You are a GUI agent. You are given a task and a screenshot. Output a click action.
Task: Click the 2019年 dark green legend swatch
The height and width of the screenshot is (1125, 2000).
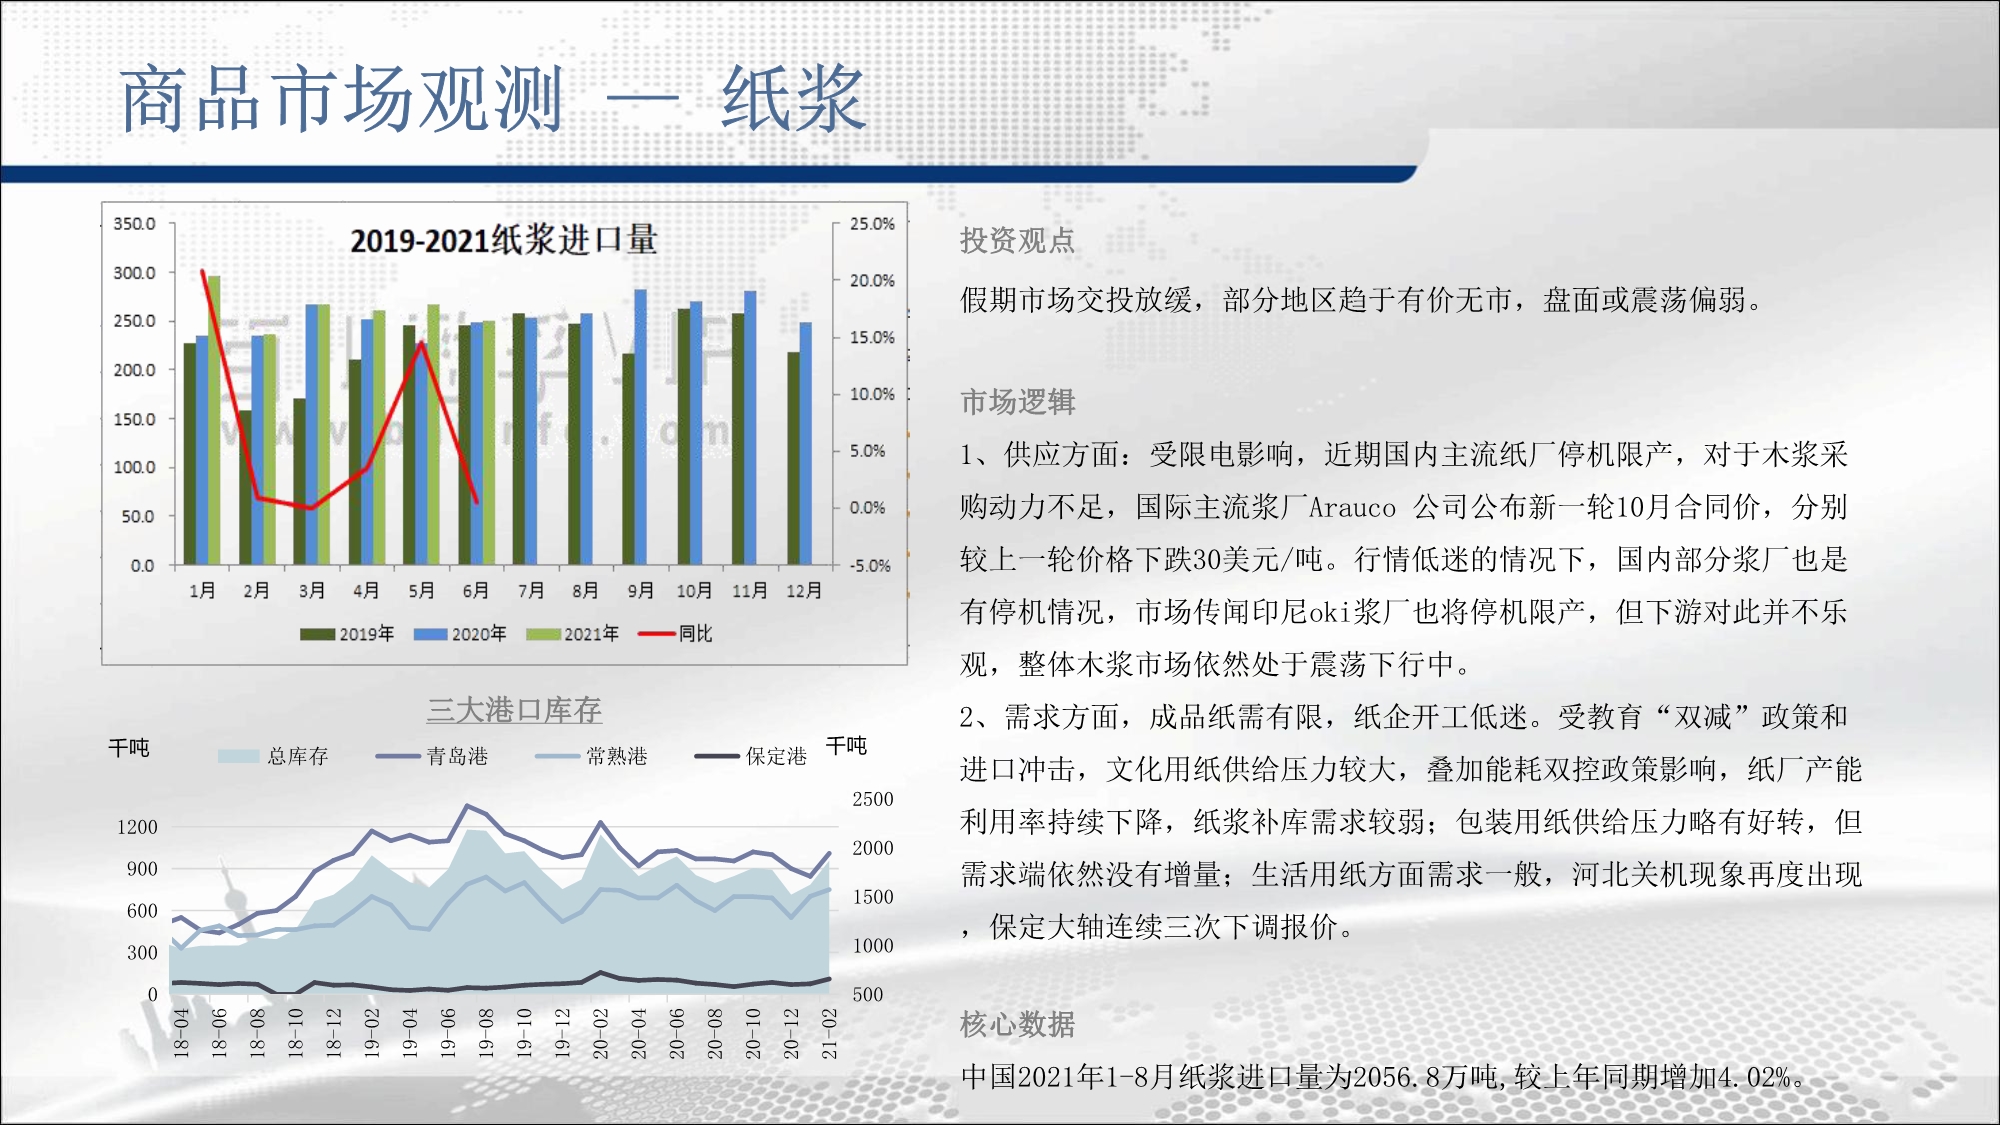(317, 634)
